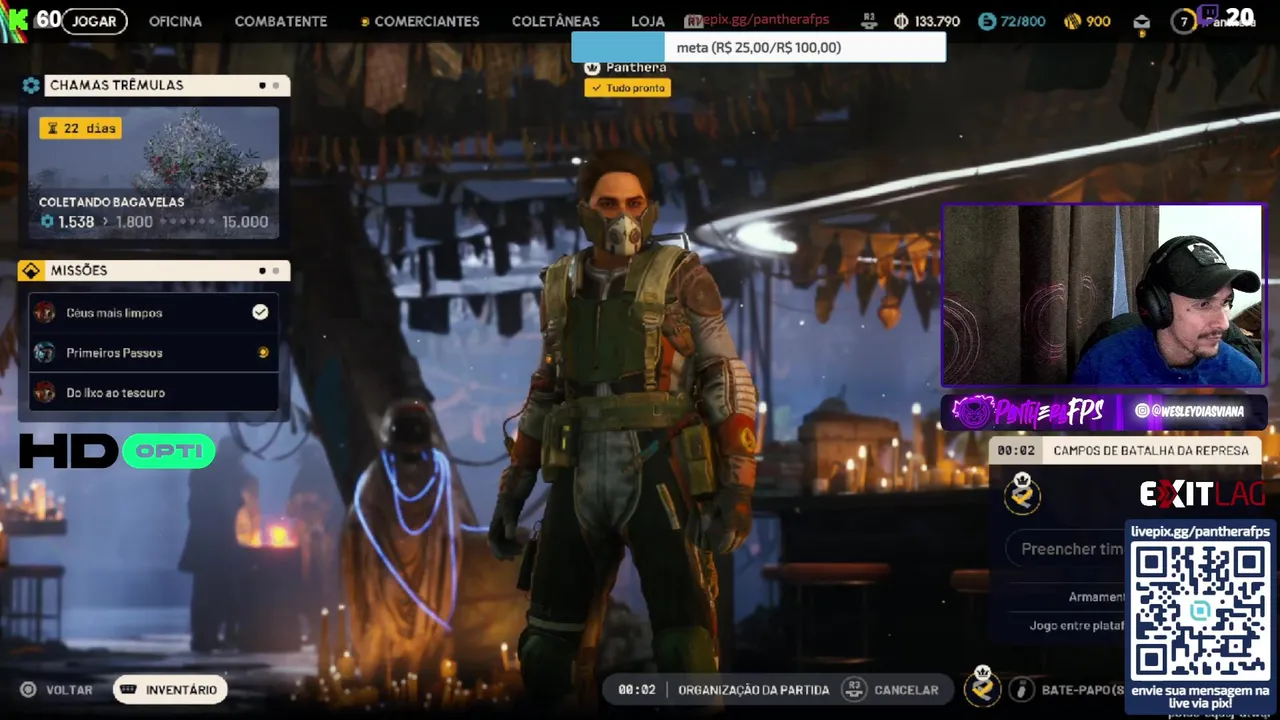Click the streamer webcam feed
Image resolution: width=1280 pixels, height=720 pixels.
tap(1103, 296)
